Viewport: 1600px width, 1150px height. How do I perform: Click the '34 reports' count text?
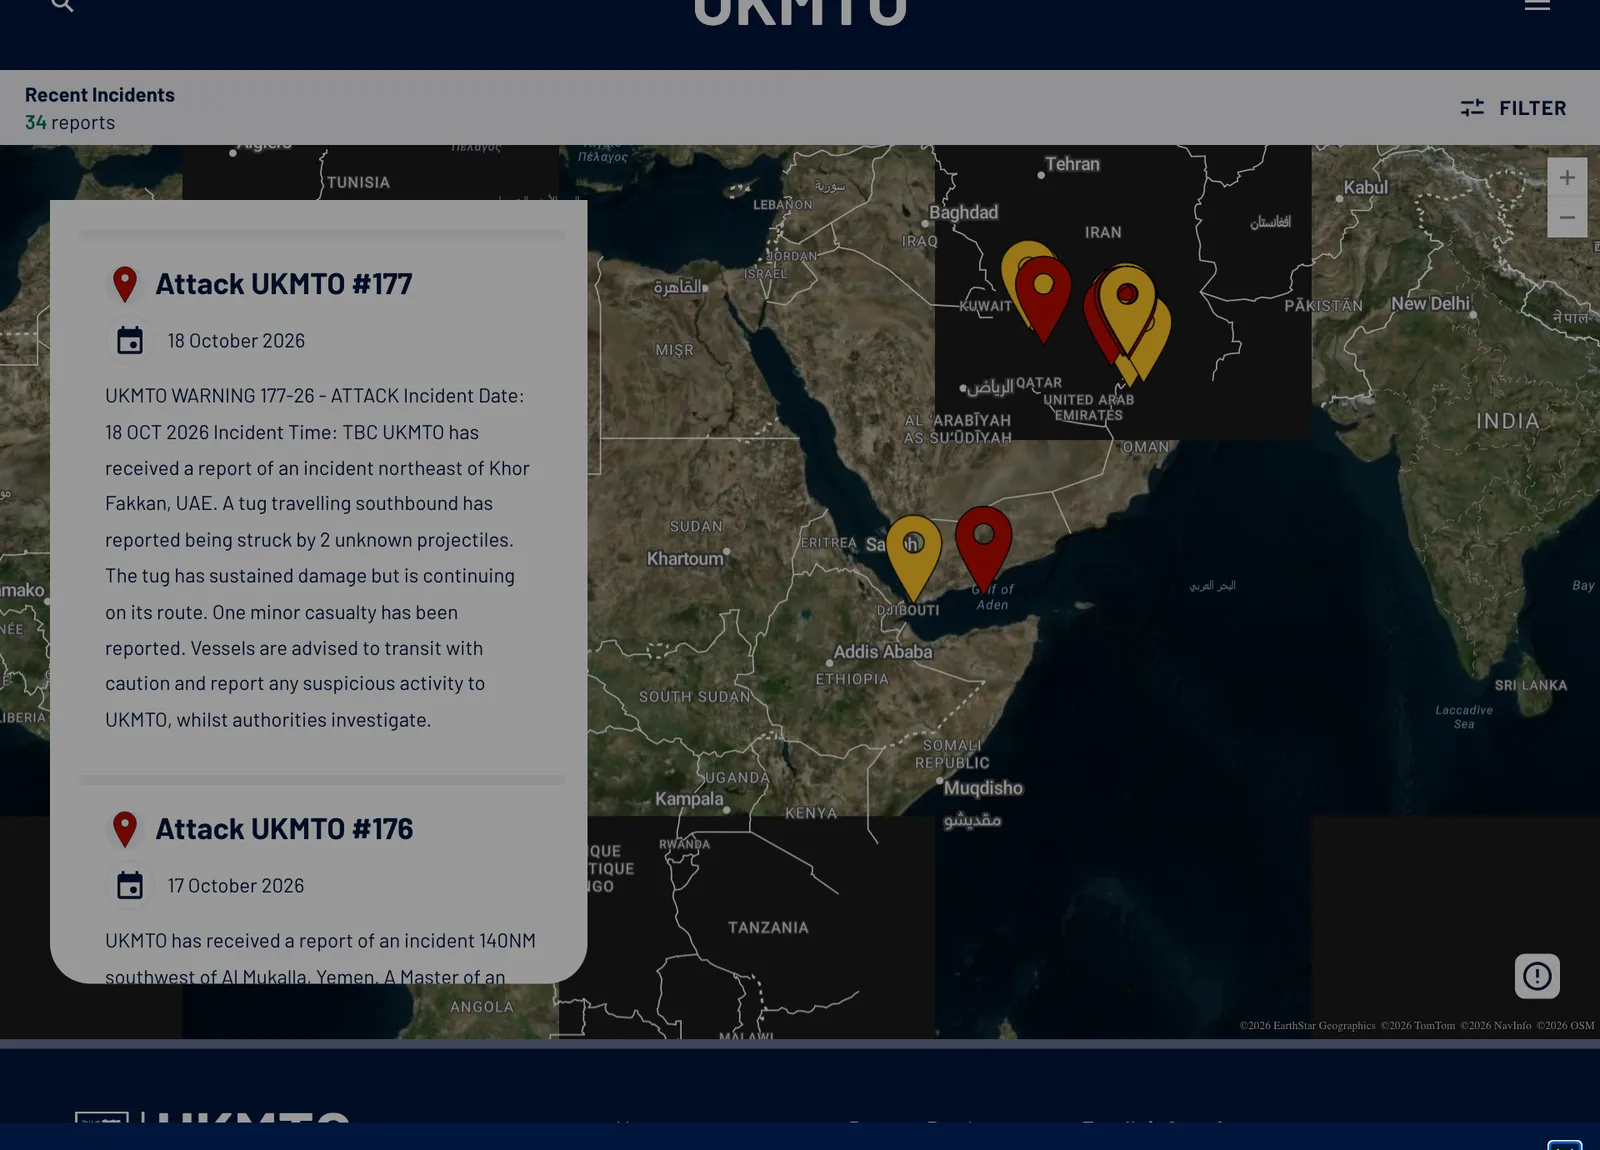[70, 123]
